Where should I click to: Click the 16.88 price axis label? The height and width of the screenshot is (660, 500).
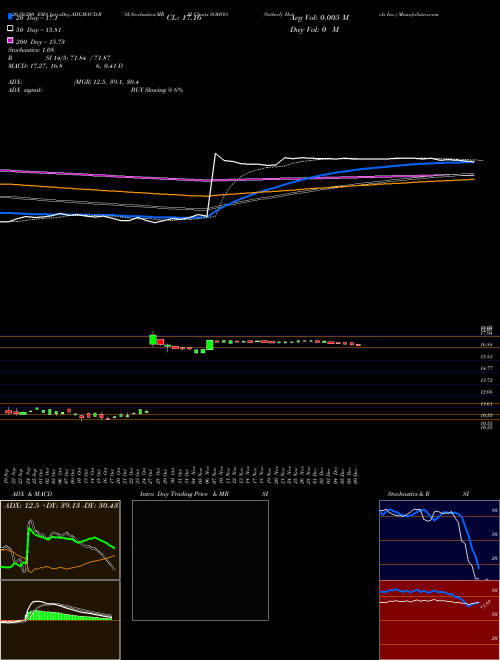487,345
